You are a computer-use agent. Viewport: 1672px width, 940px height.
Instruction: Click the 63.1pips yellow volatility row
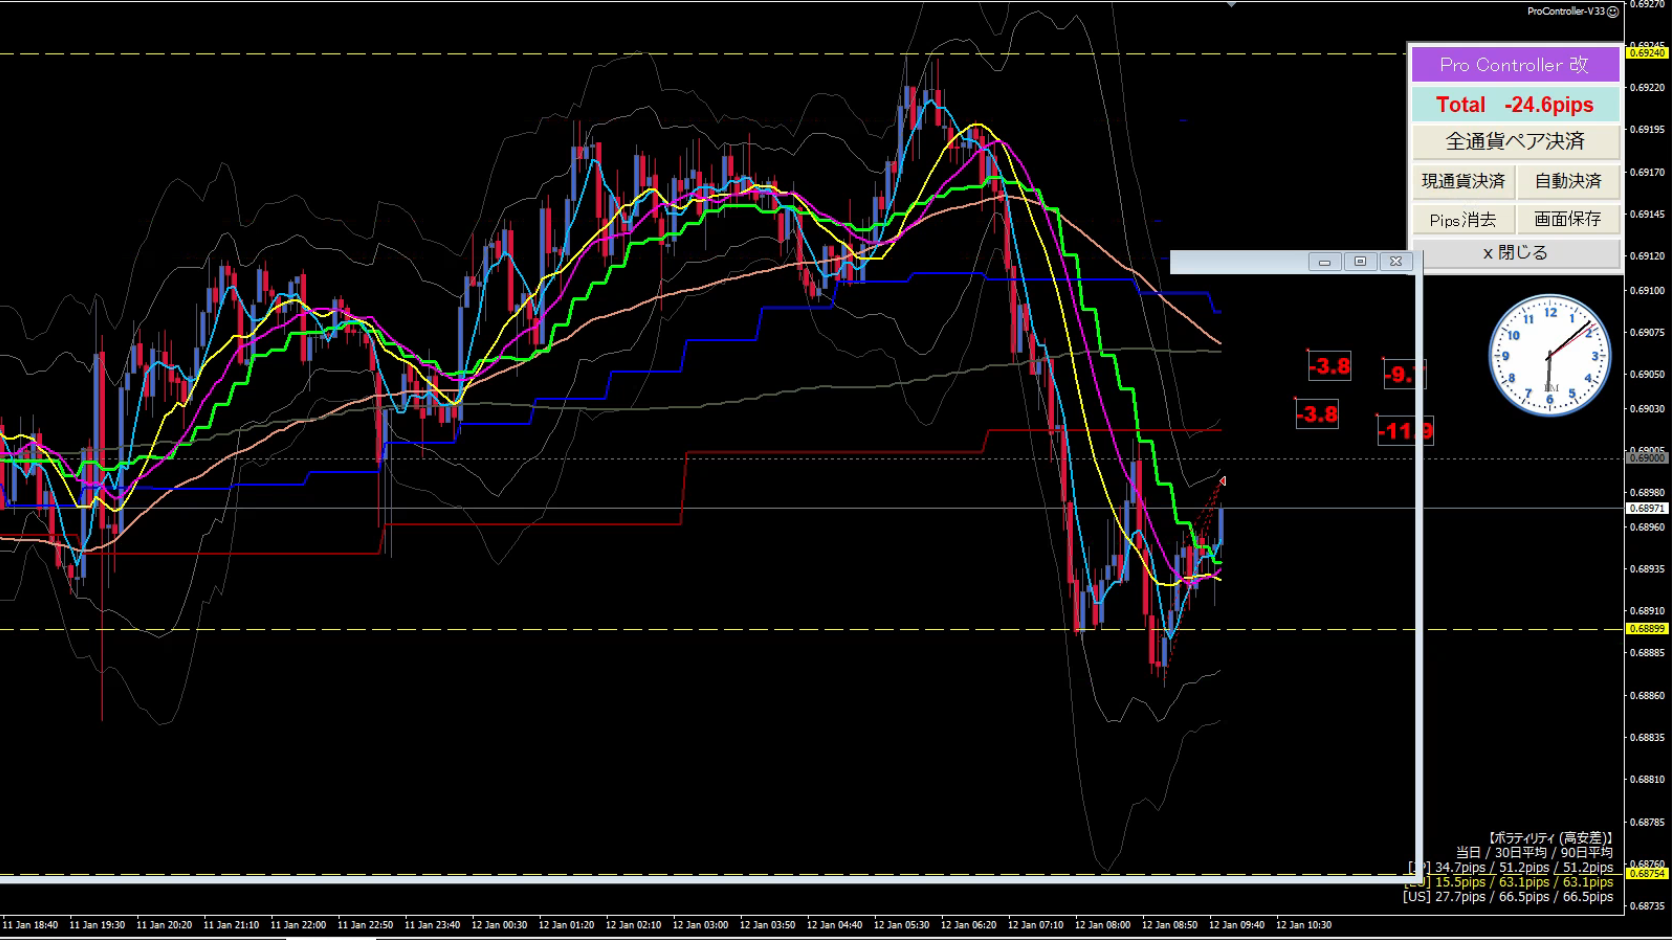point(1509,882)
